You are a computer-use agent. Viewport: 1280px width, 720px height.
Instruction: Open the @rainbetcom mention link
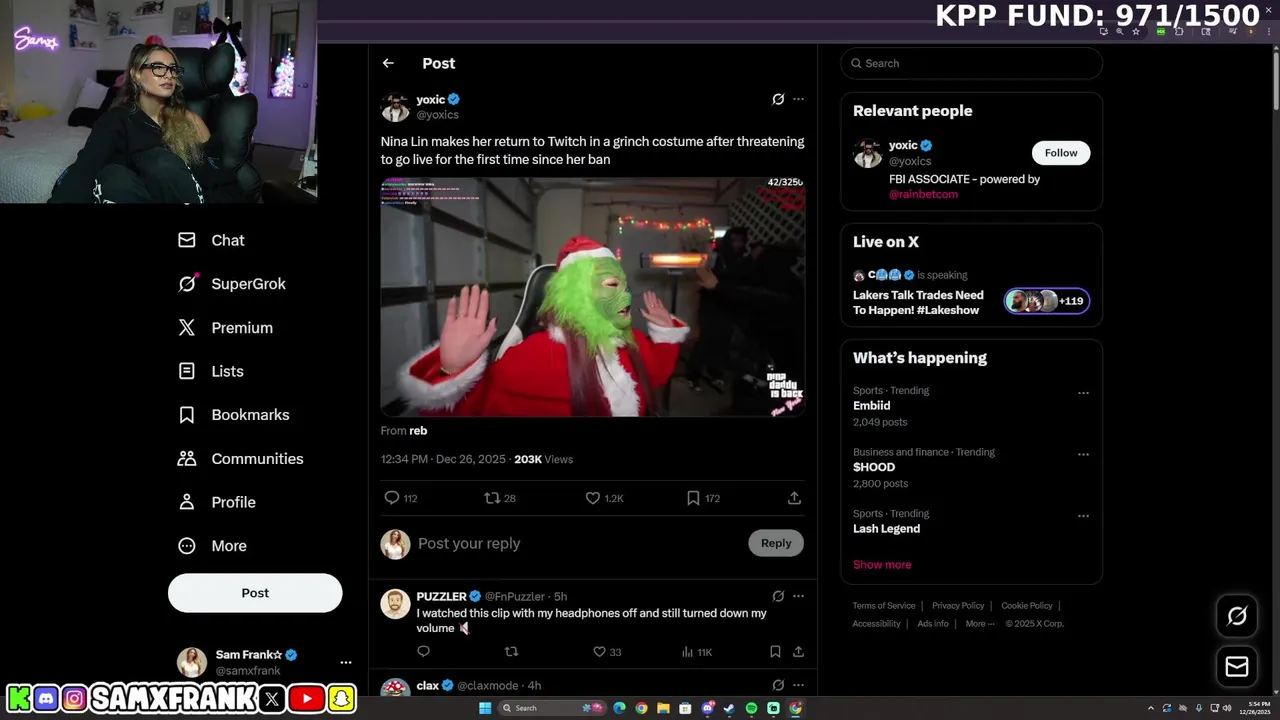[923, 194]
